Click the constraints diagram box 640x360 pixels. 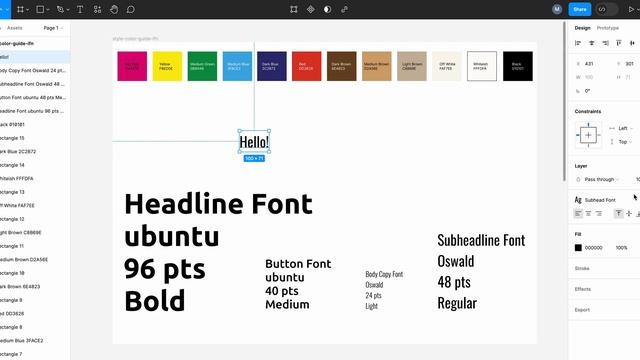pyautogui.click(x=588, y=135)
